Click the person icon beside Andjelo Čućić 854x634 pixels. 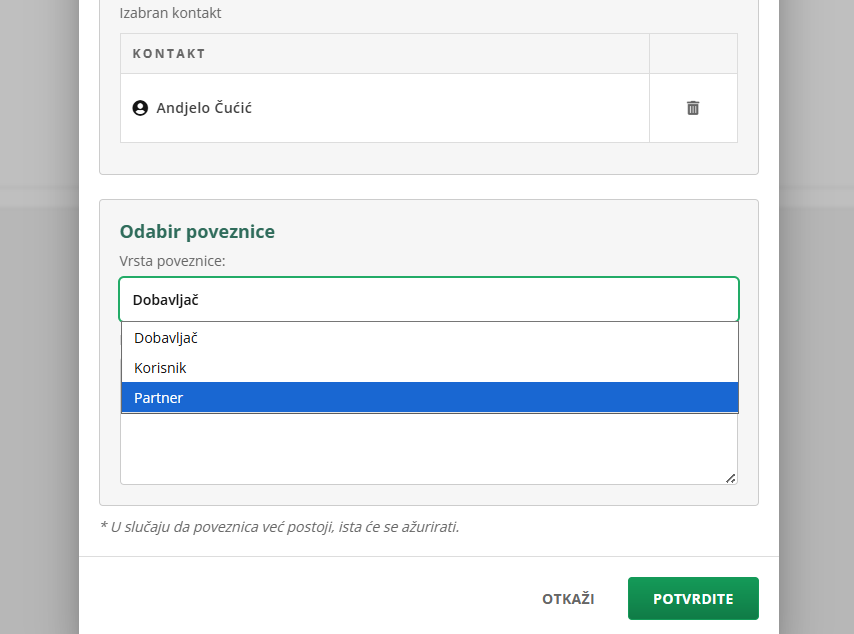[x=140, y=108]
